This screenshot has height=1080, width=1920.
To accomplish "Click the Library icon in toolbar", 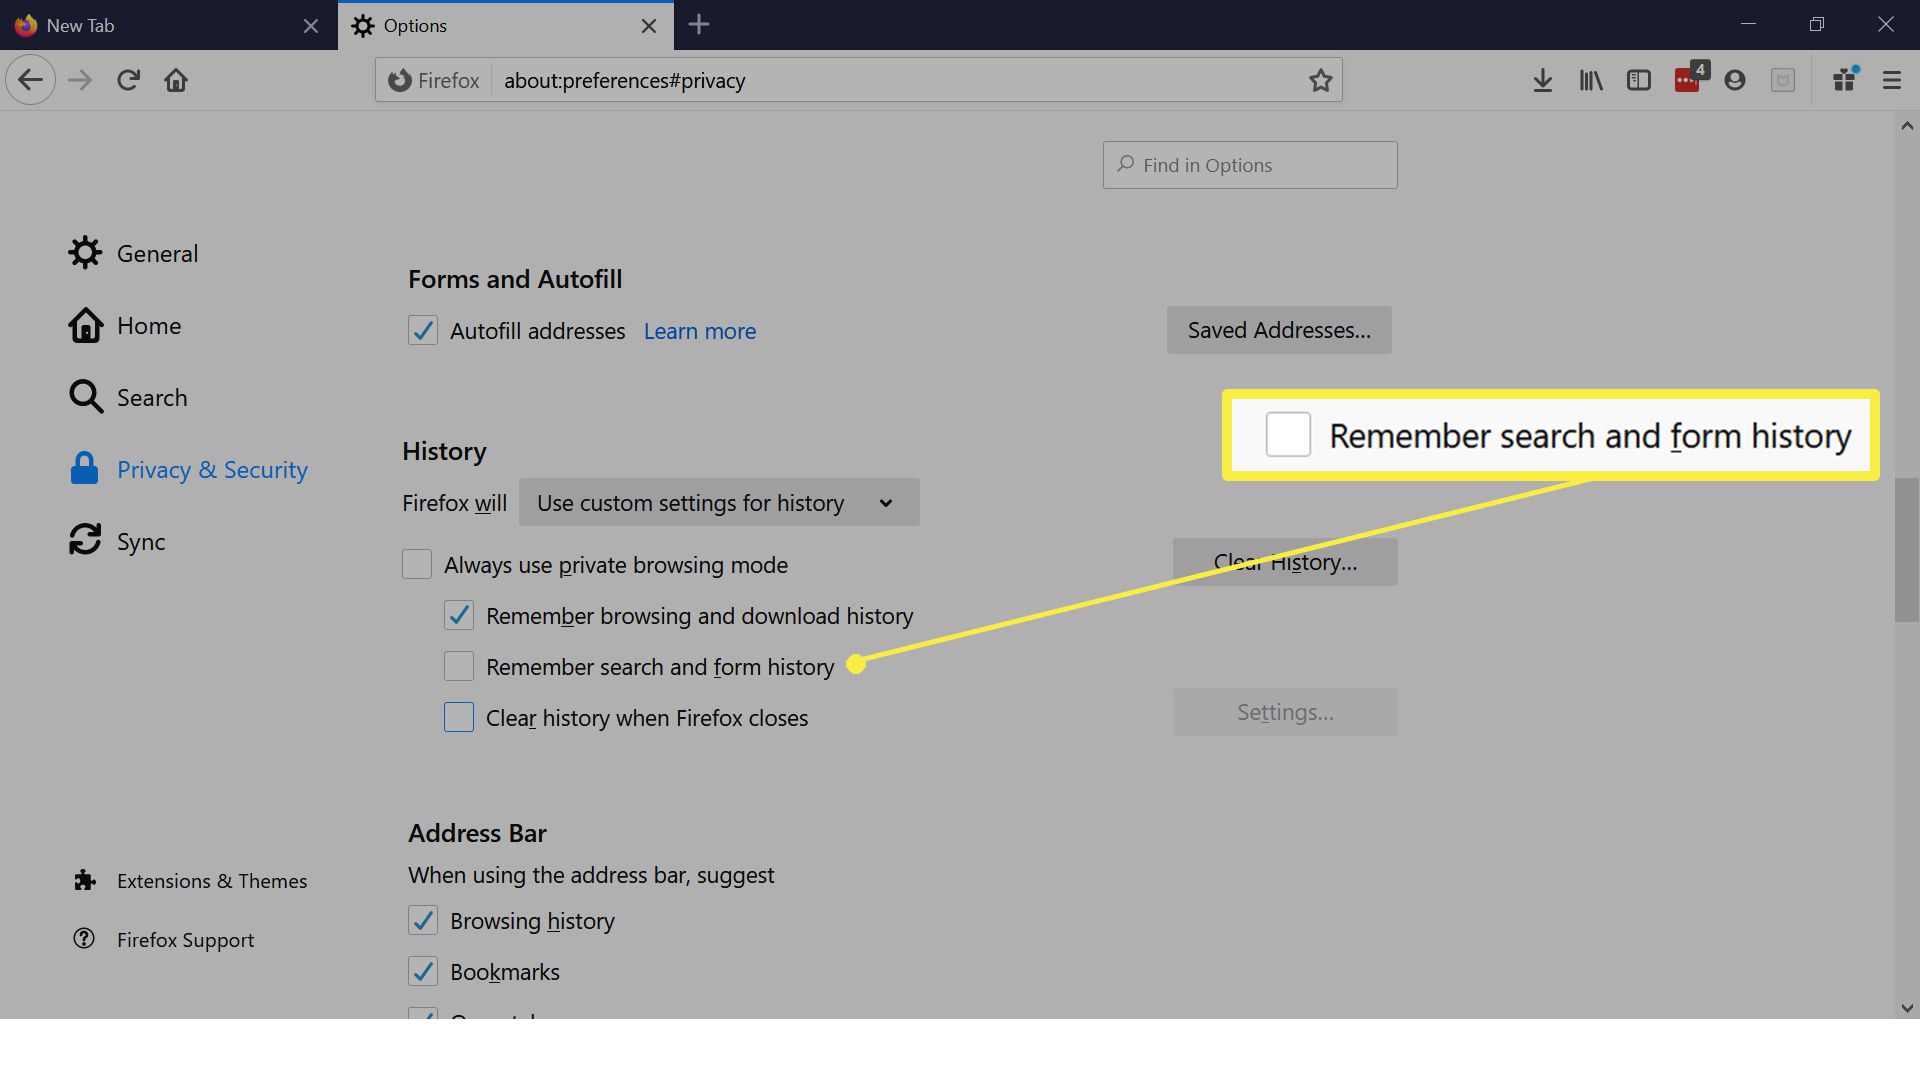I will pyautogui.click(x=1590, y=80).
